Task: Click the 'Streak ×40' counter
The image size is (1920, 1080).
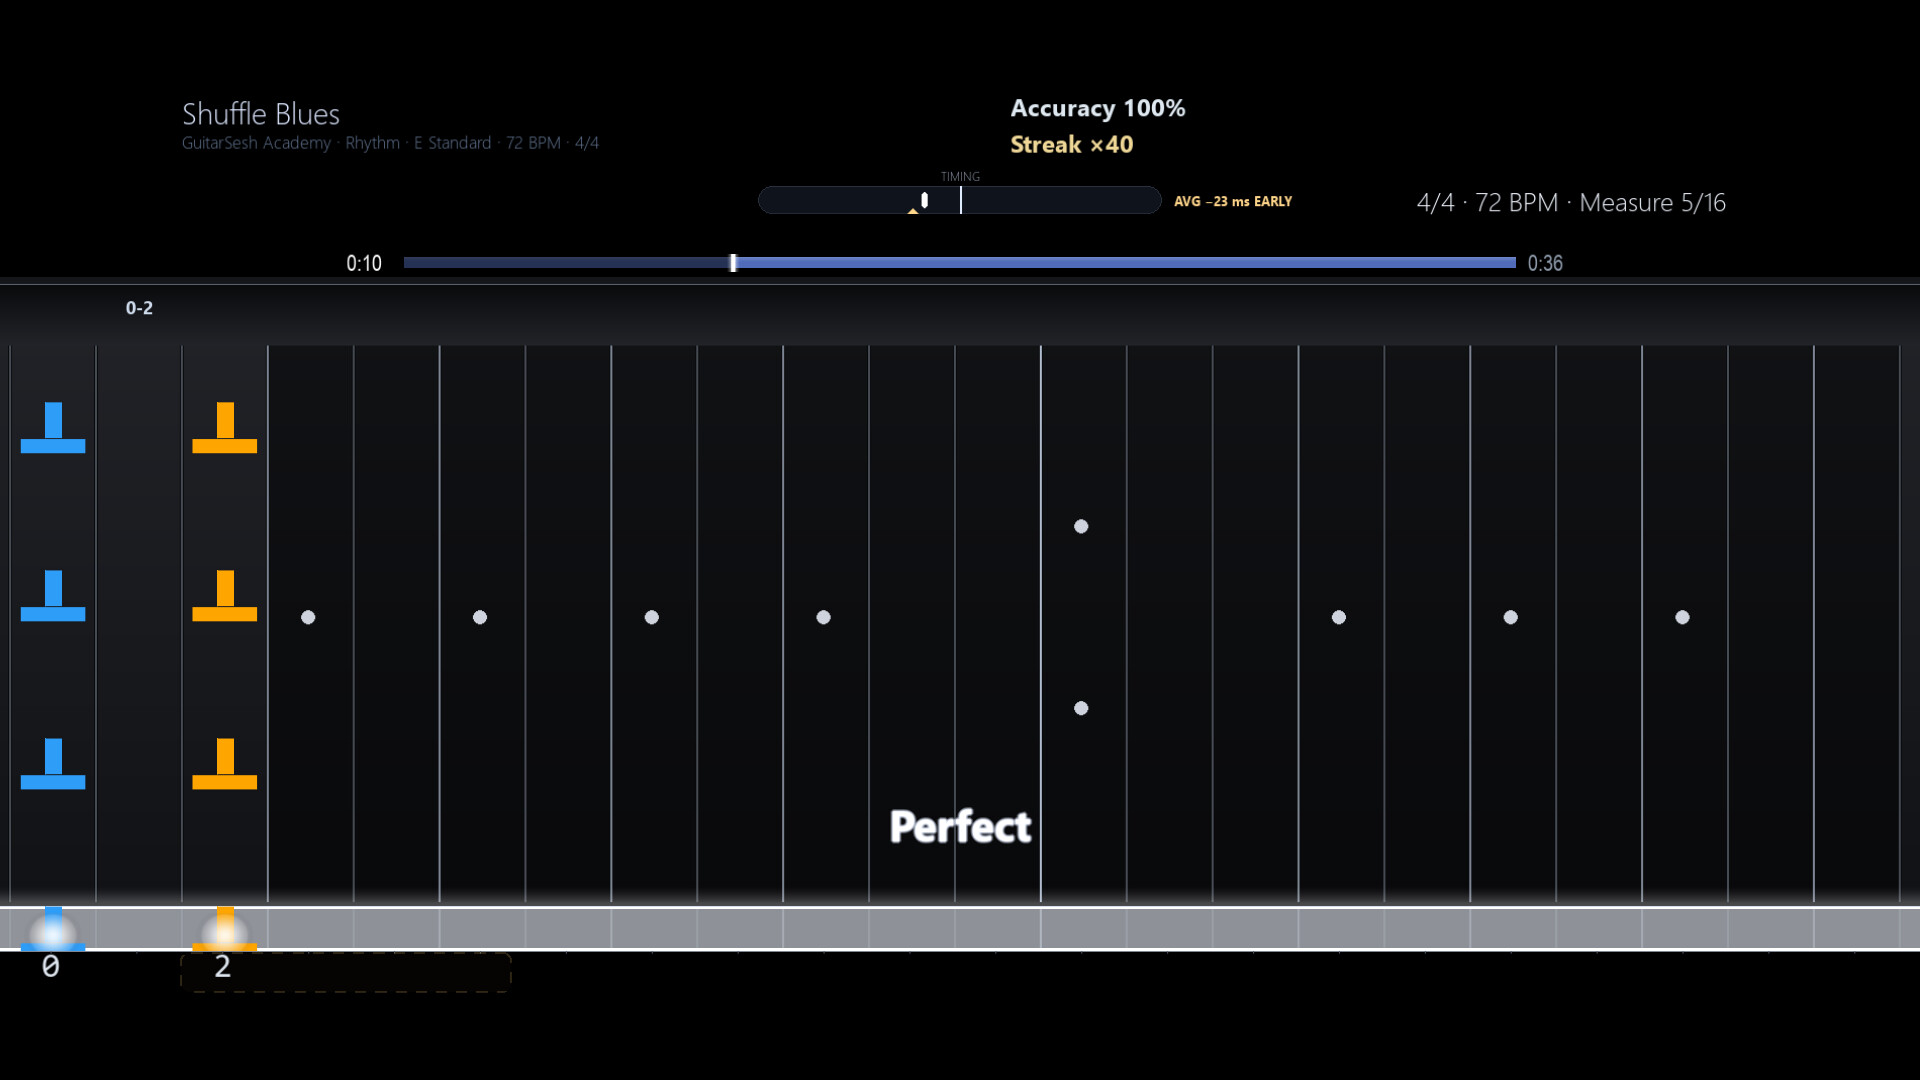Action: pyautogui.click(x=1072, y=144)
